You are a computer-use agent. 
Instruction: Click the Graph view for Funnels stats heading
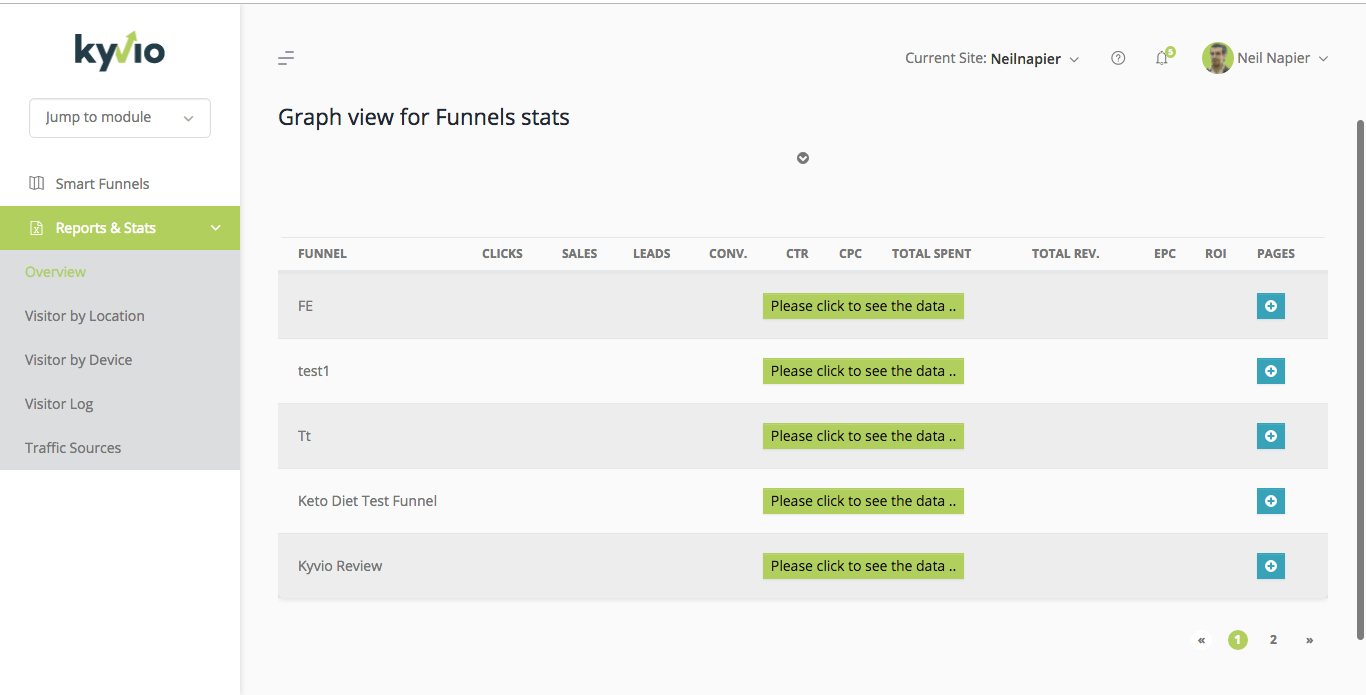point(424,117)
